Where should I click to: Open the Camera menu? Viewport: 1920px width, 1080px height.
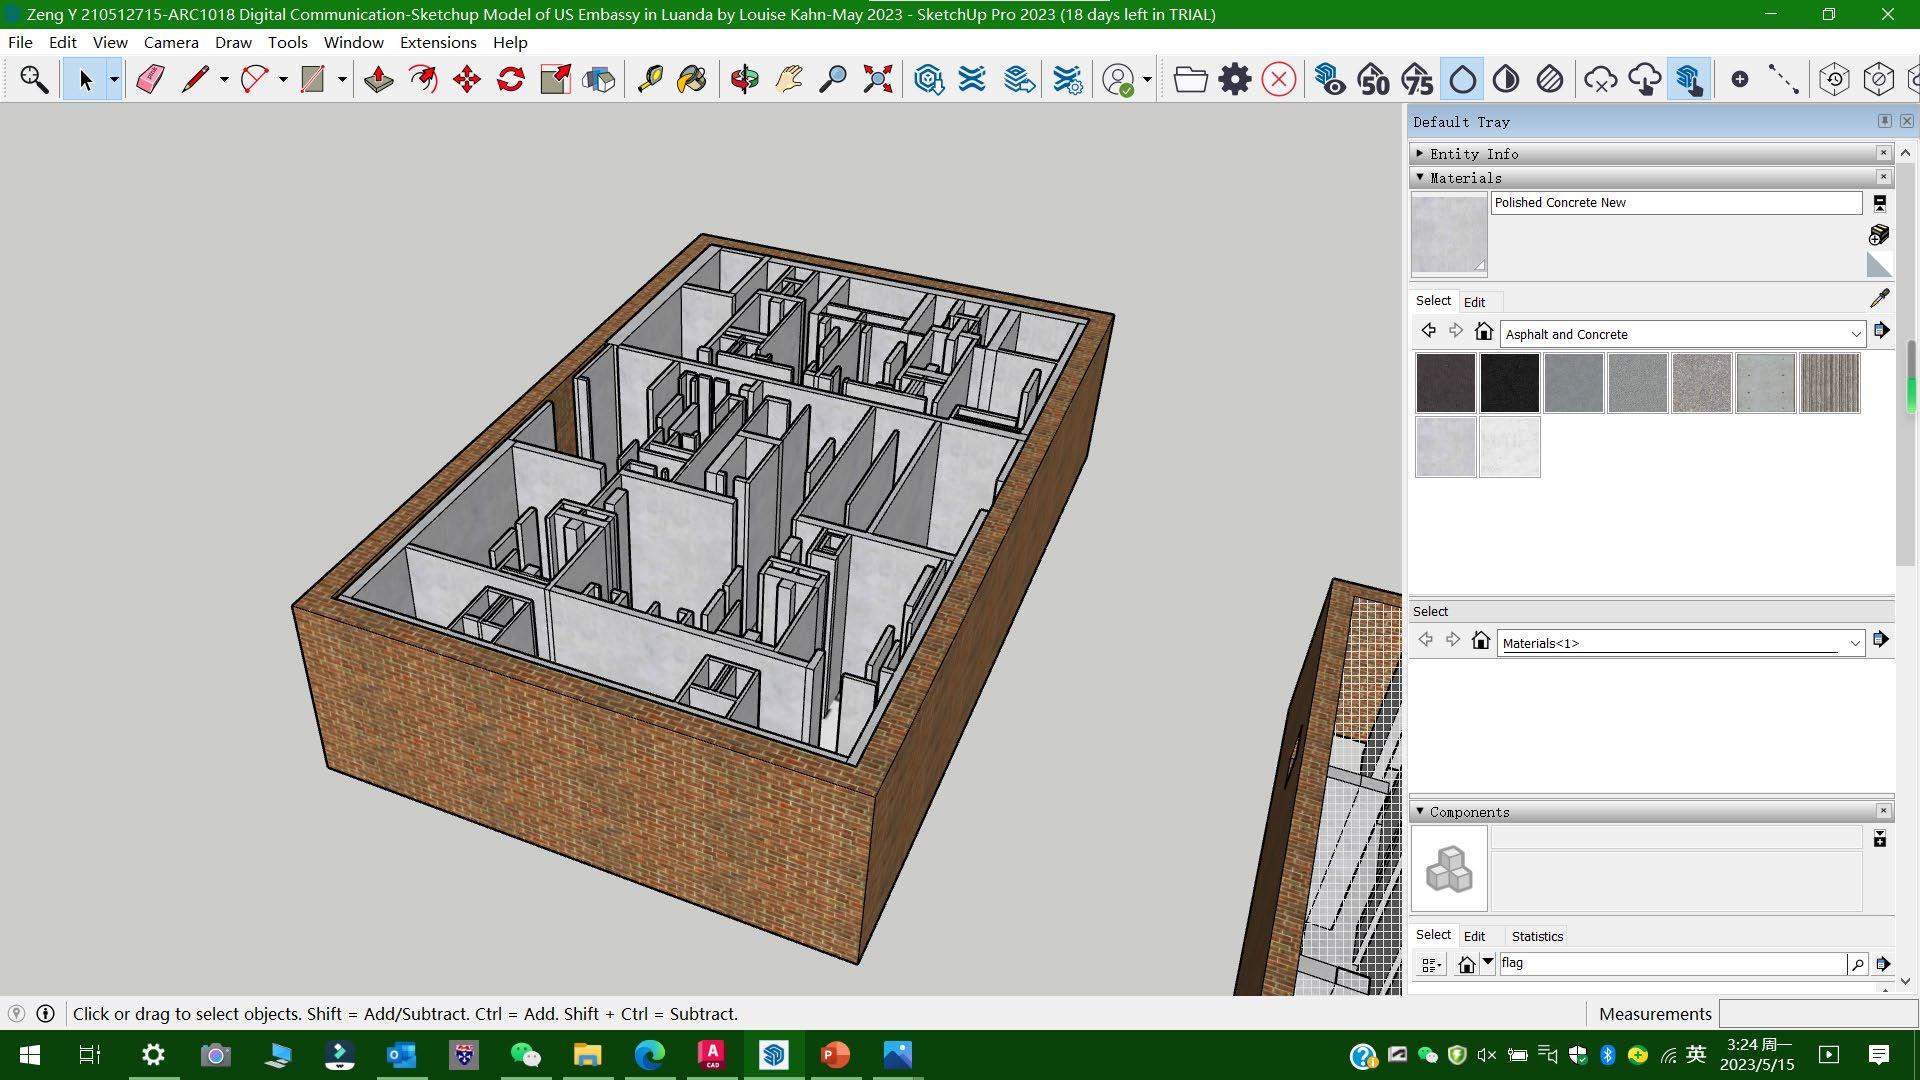point(171,42)
